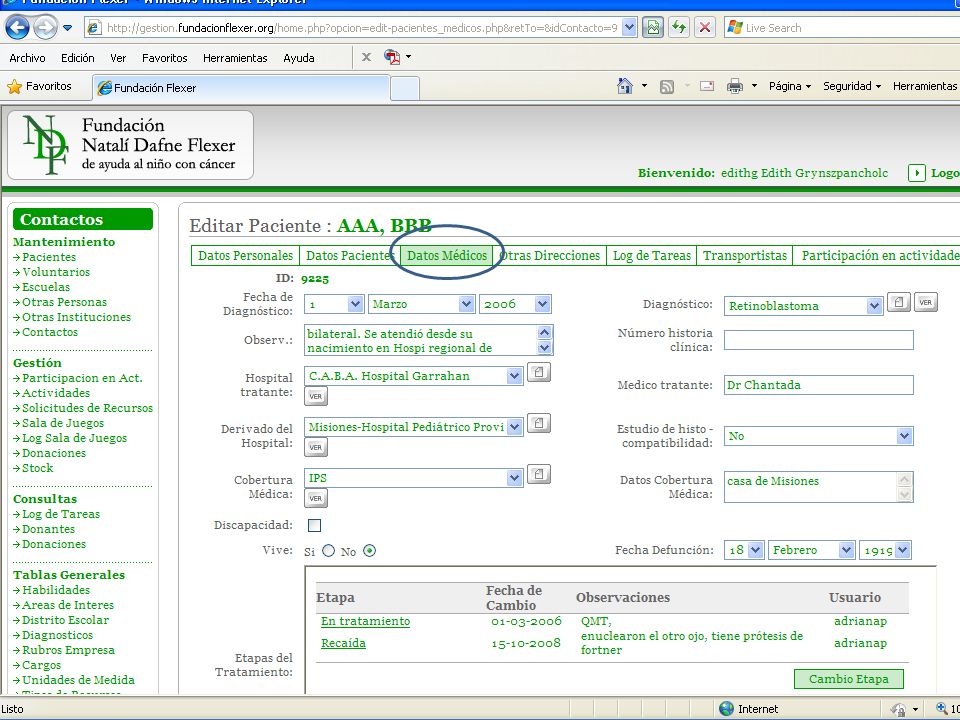Open the diagnosis day dropdown showing 1
Viewport: 960px width, 720px height.
click(x=354, y=304)
